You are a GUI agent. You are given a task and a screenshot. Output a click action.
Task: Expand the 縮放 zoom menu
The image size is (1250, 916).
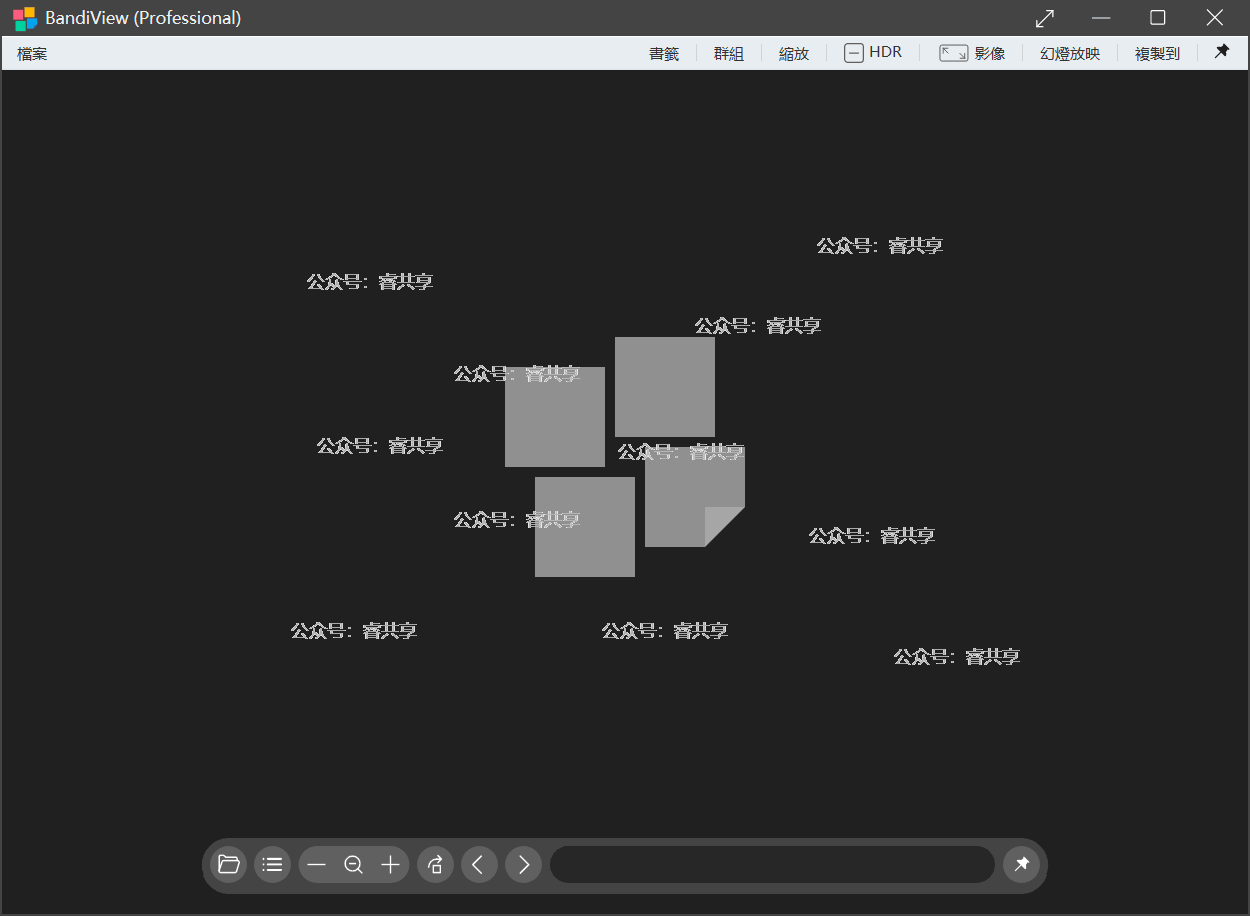tap(794, 54)
